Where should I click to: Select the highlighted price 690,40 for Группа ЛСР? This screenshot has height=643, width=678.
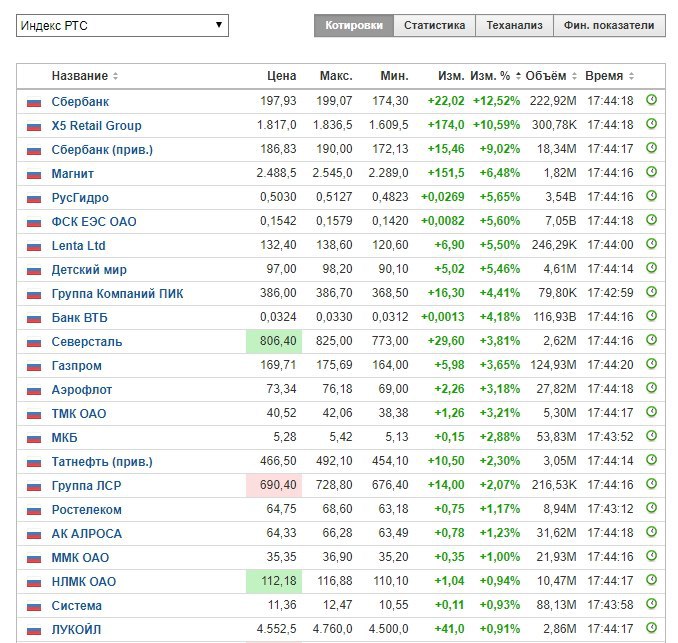(x=274, y=485)
